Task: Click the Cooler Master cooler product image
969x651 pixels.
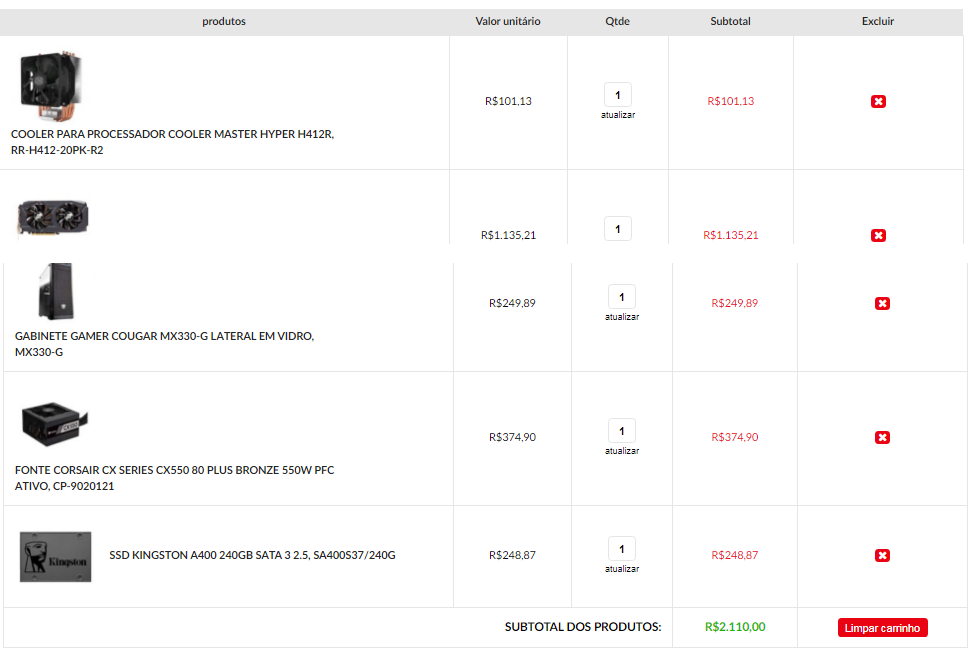Action: [x=51, y=86]
